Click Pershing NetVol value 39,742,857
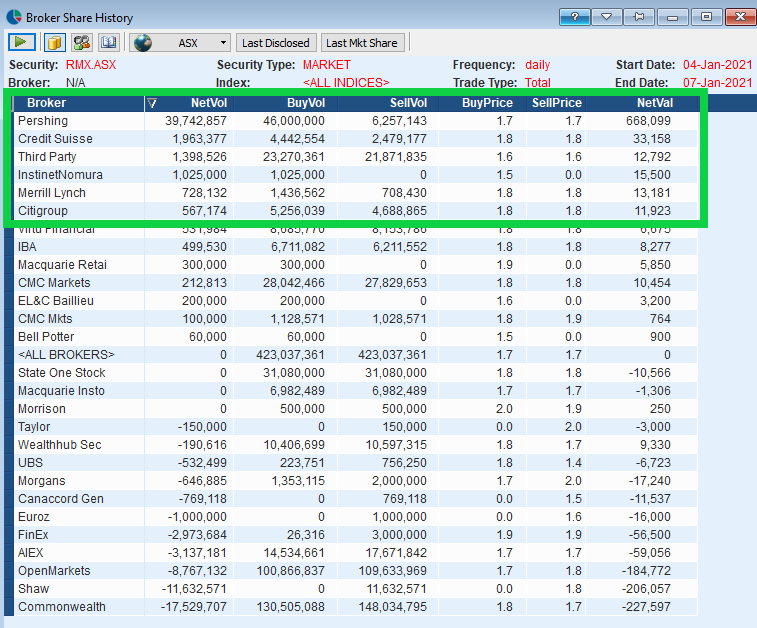Image resolution: width=757 pixels, height=628 pixels. [196, 121]
